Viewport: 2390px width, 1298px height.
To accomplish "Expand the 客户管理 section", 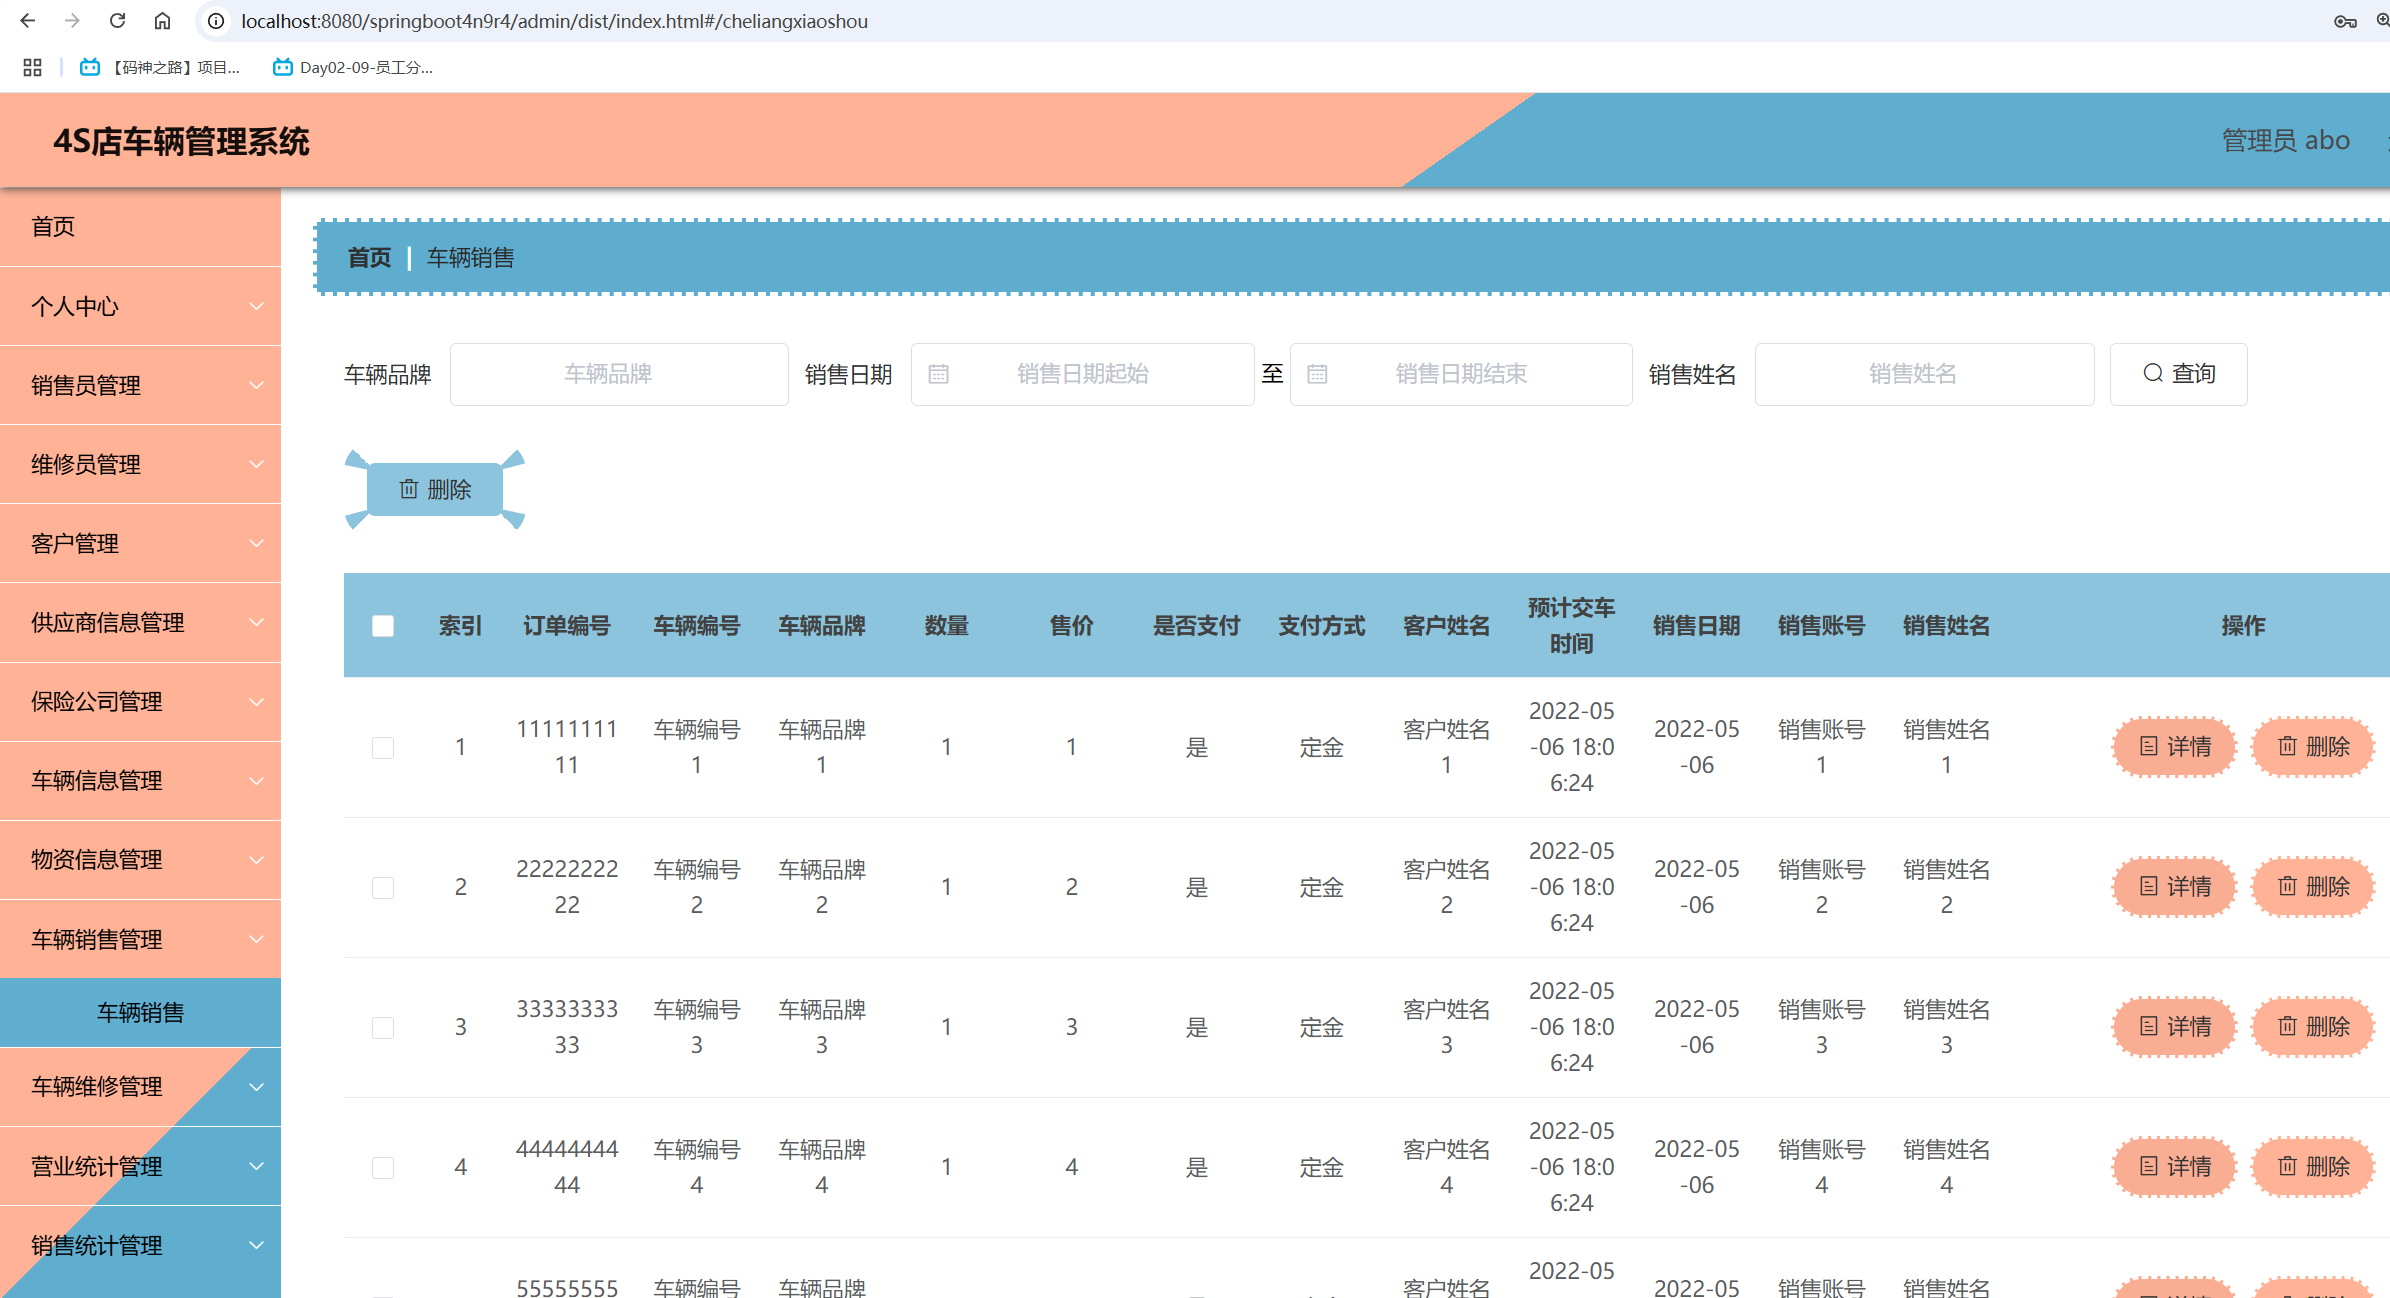I will (140, 543).
